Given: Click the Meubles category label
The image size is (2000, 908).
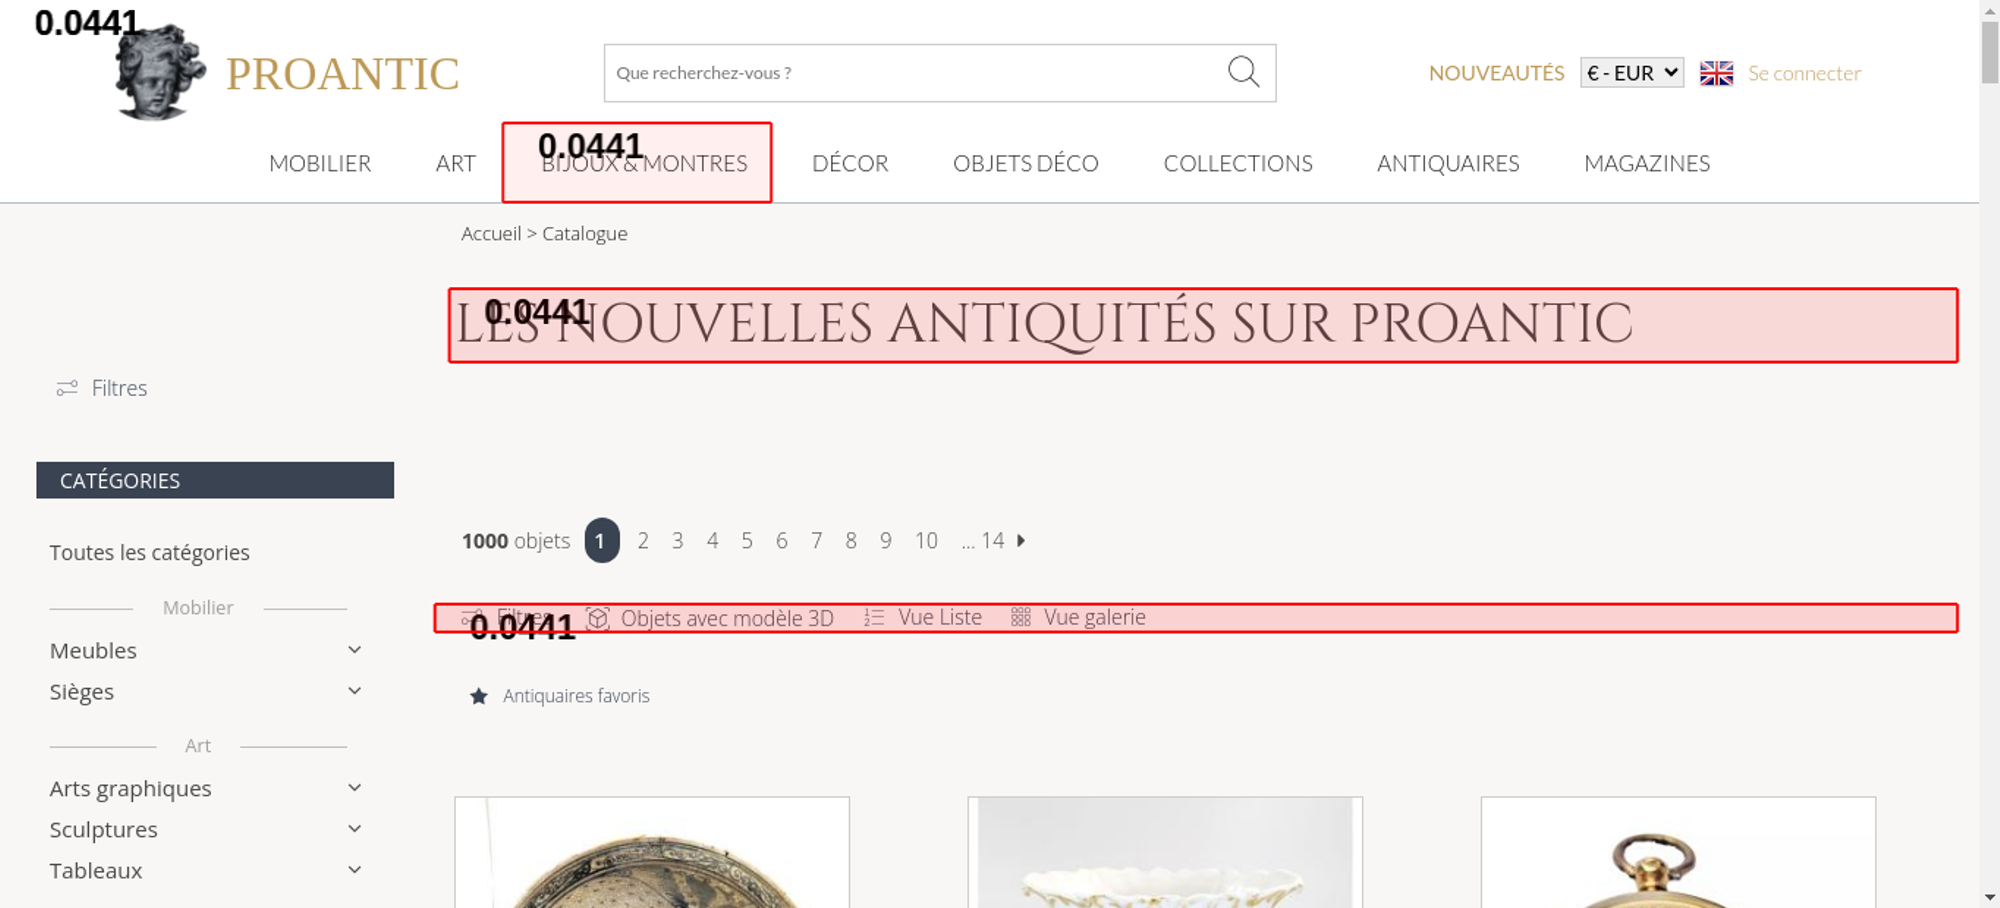Looking at the screenshot, I should click(x=93, y=650).
